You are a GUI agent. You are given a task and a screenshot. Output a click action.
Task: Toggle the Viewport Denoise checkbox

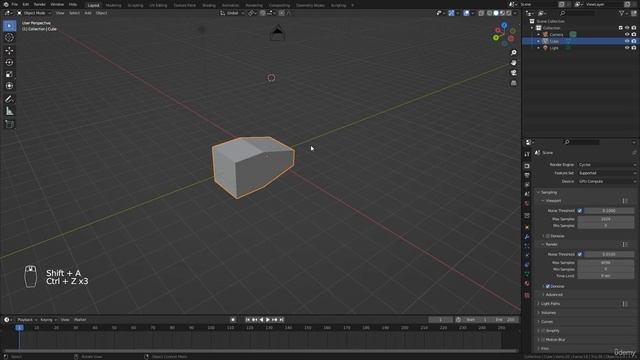pyautogui.click(x=548, y=236)
